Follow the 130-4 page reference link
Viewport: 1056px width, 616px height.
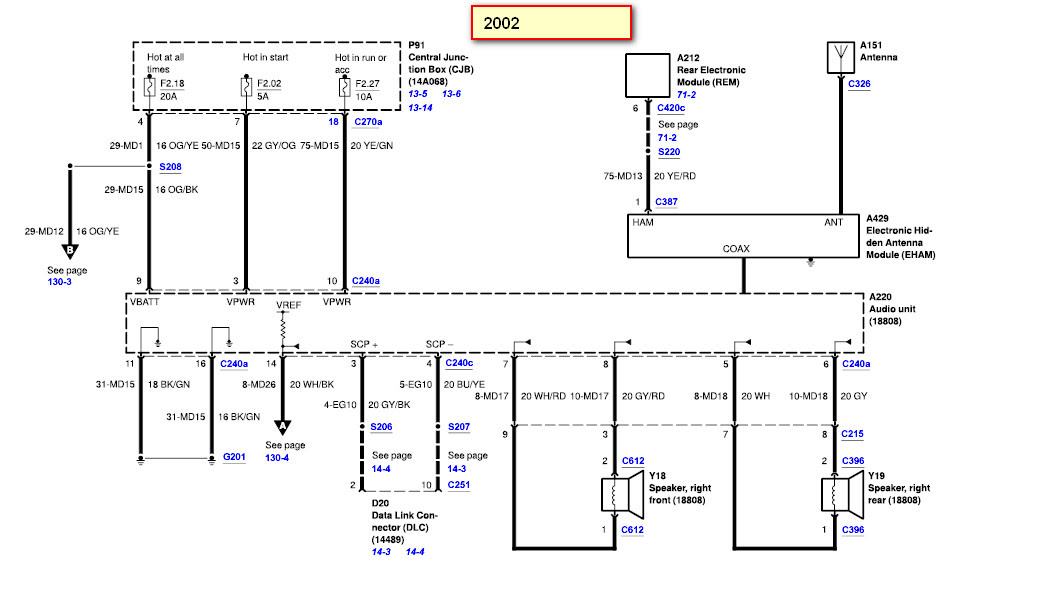point(277,458)
